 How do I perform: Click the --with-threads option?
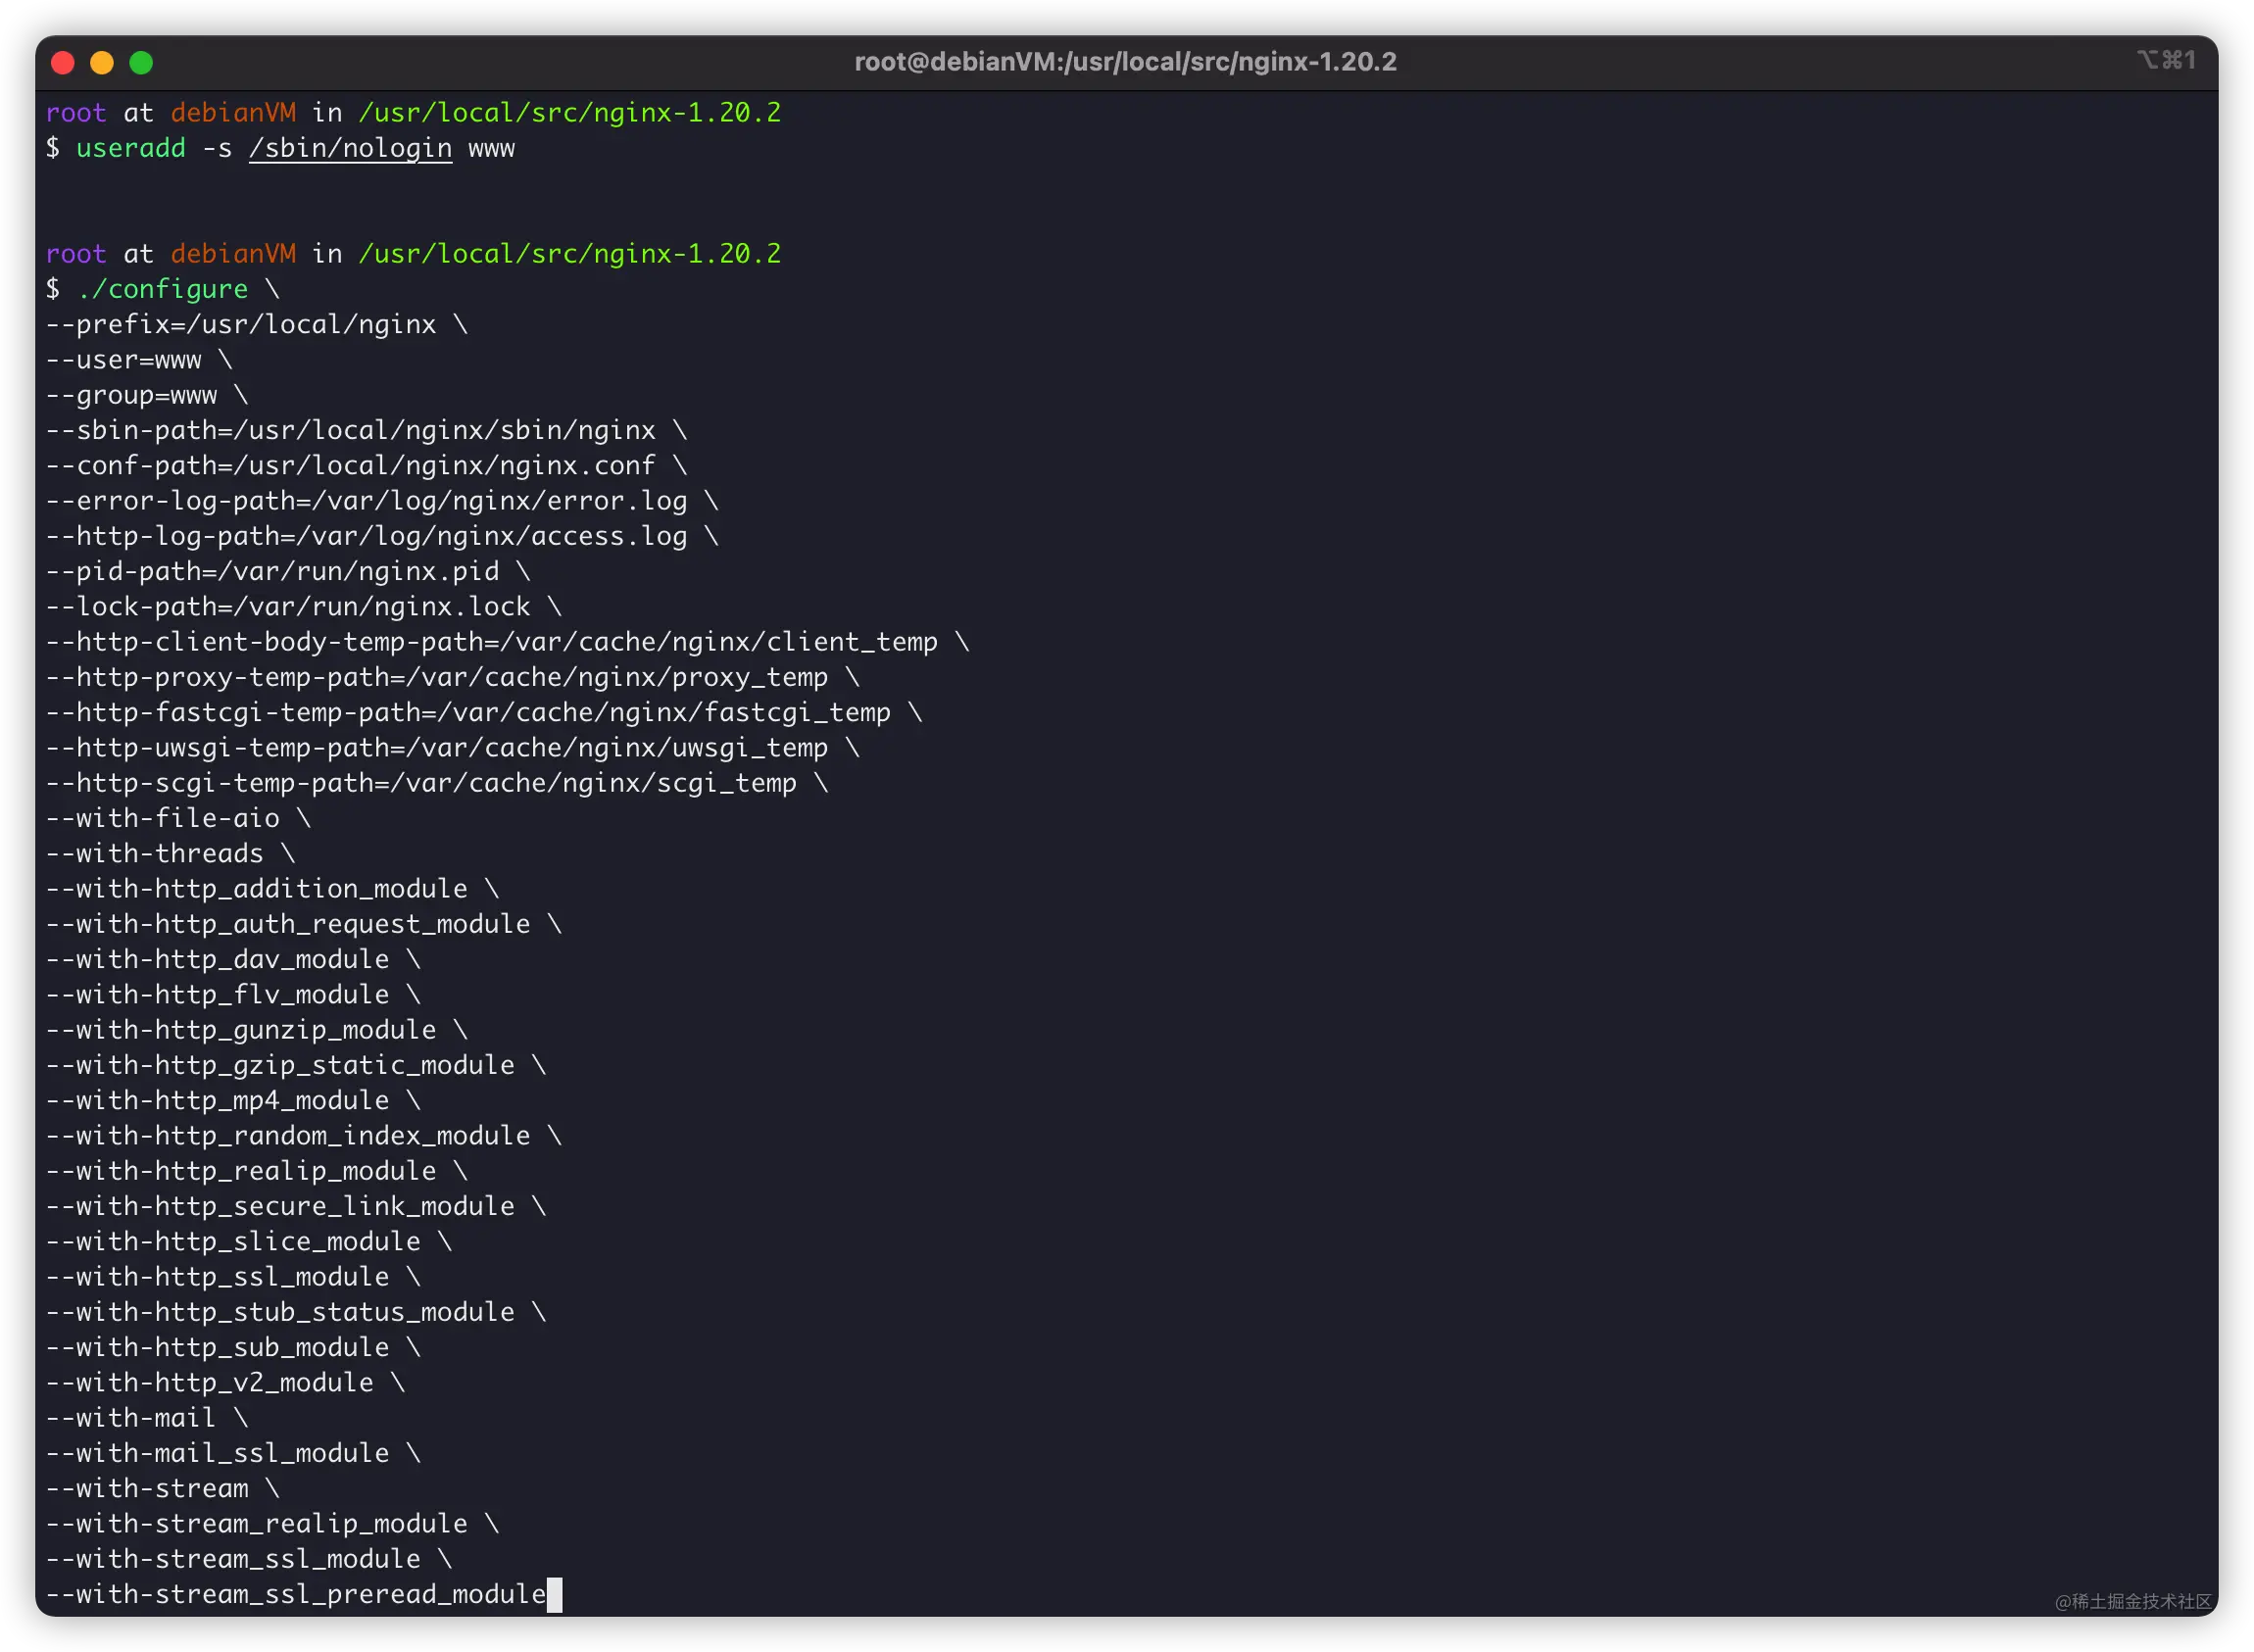point(155,853)
